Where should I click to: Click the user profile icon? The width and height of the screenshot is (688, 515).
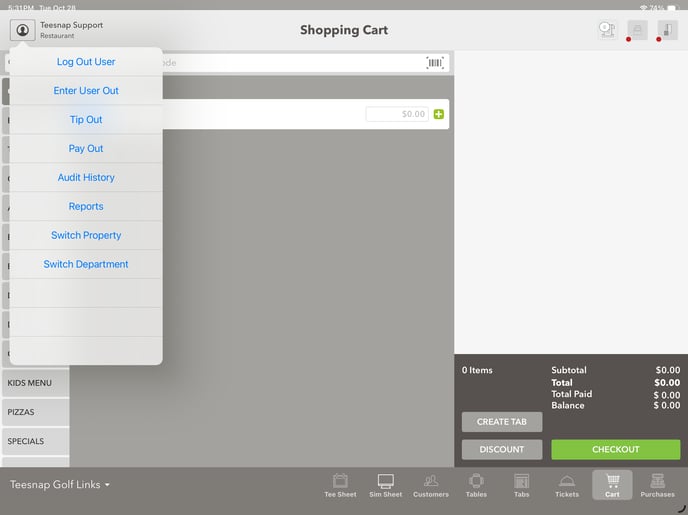click(22, 30)
